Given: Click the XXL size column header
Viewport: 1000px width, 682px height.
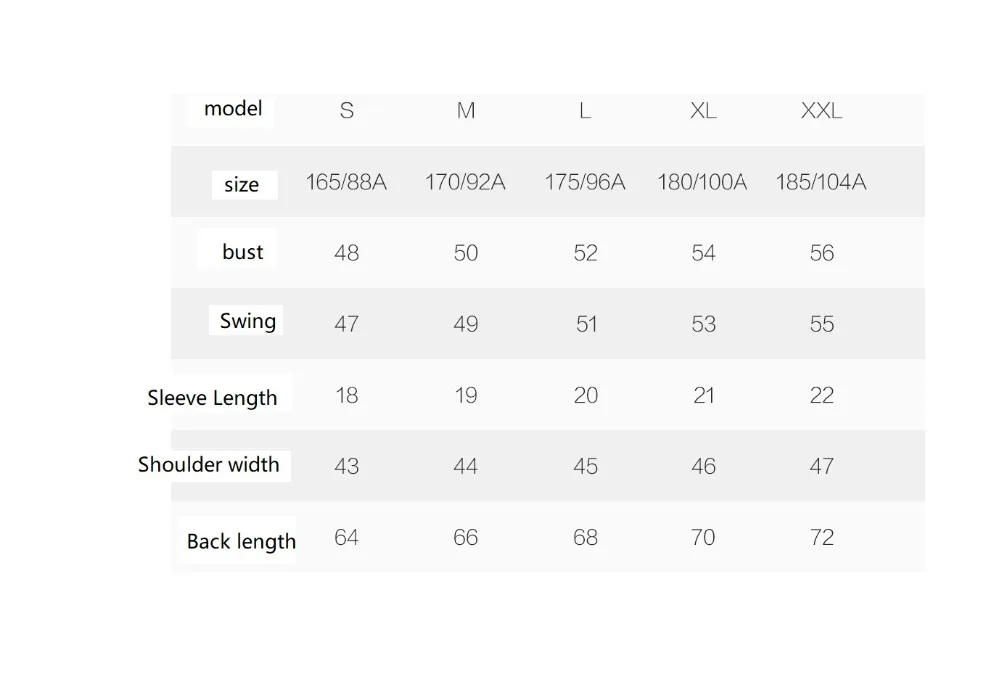Looking at the screenshot, I should click(821, 110).
